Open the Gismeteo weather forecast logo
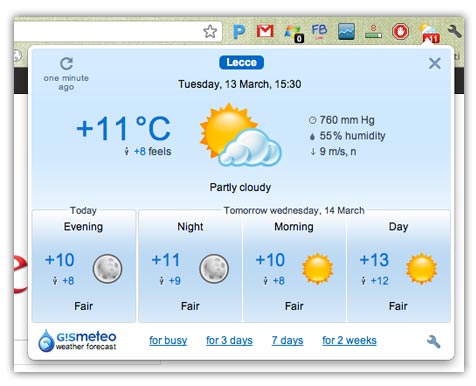The image size is (476, 386). click(77, 340)
